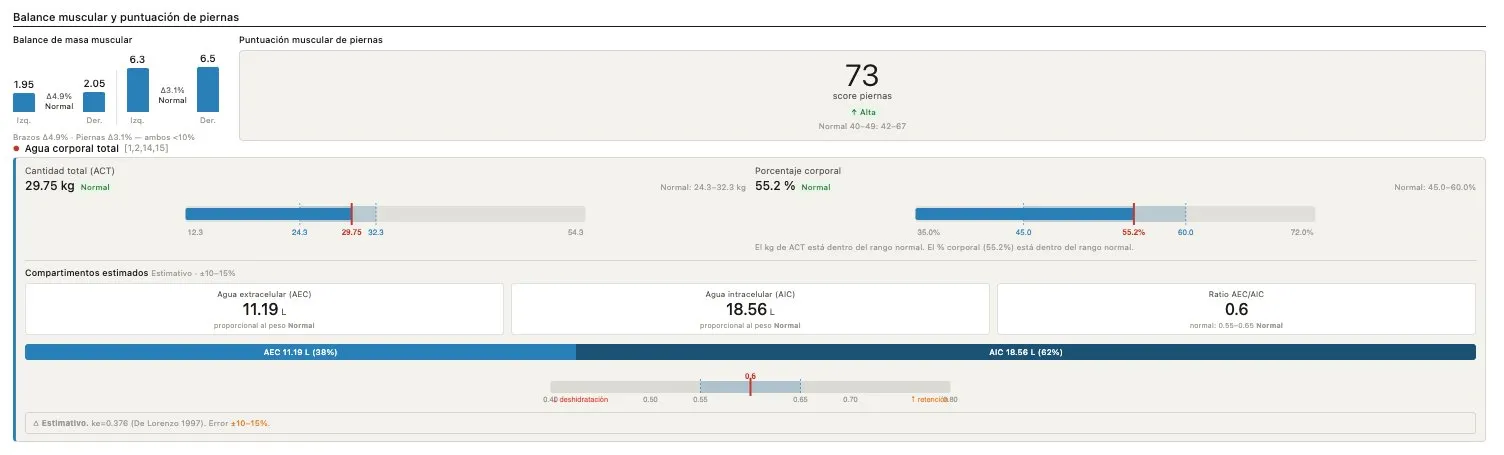The width and height of the screenshot is (1504, 455).
Task: Click the orange retención label on ratio scale
Action: (x=926, y=399)
